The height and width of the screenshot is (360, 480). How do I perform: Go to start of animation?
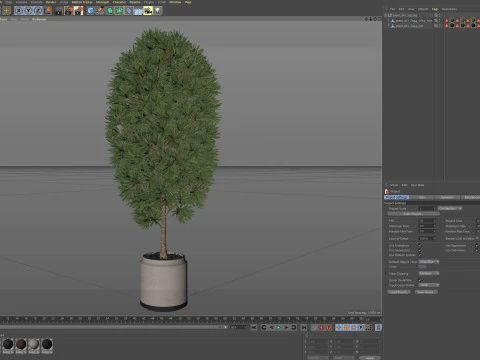(254, 328)
